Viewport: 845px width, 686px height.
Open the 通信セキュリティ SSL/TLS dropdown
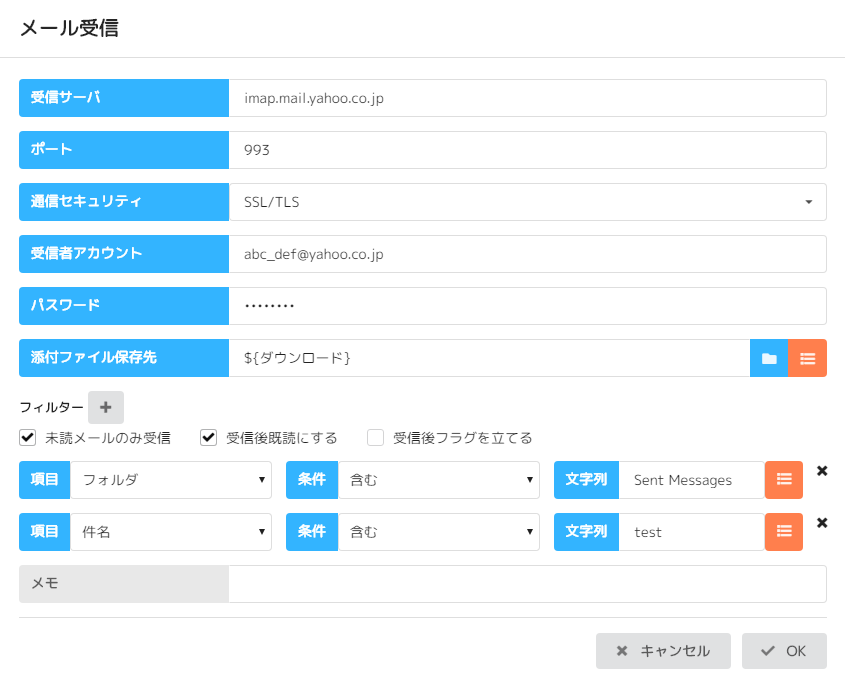click(x=527, y=202)
